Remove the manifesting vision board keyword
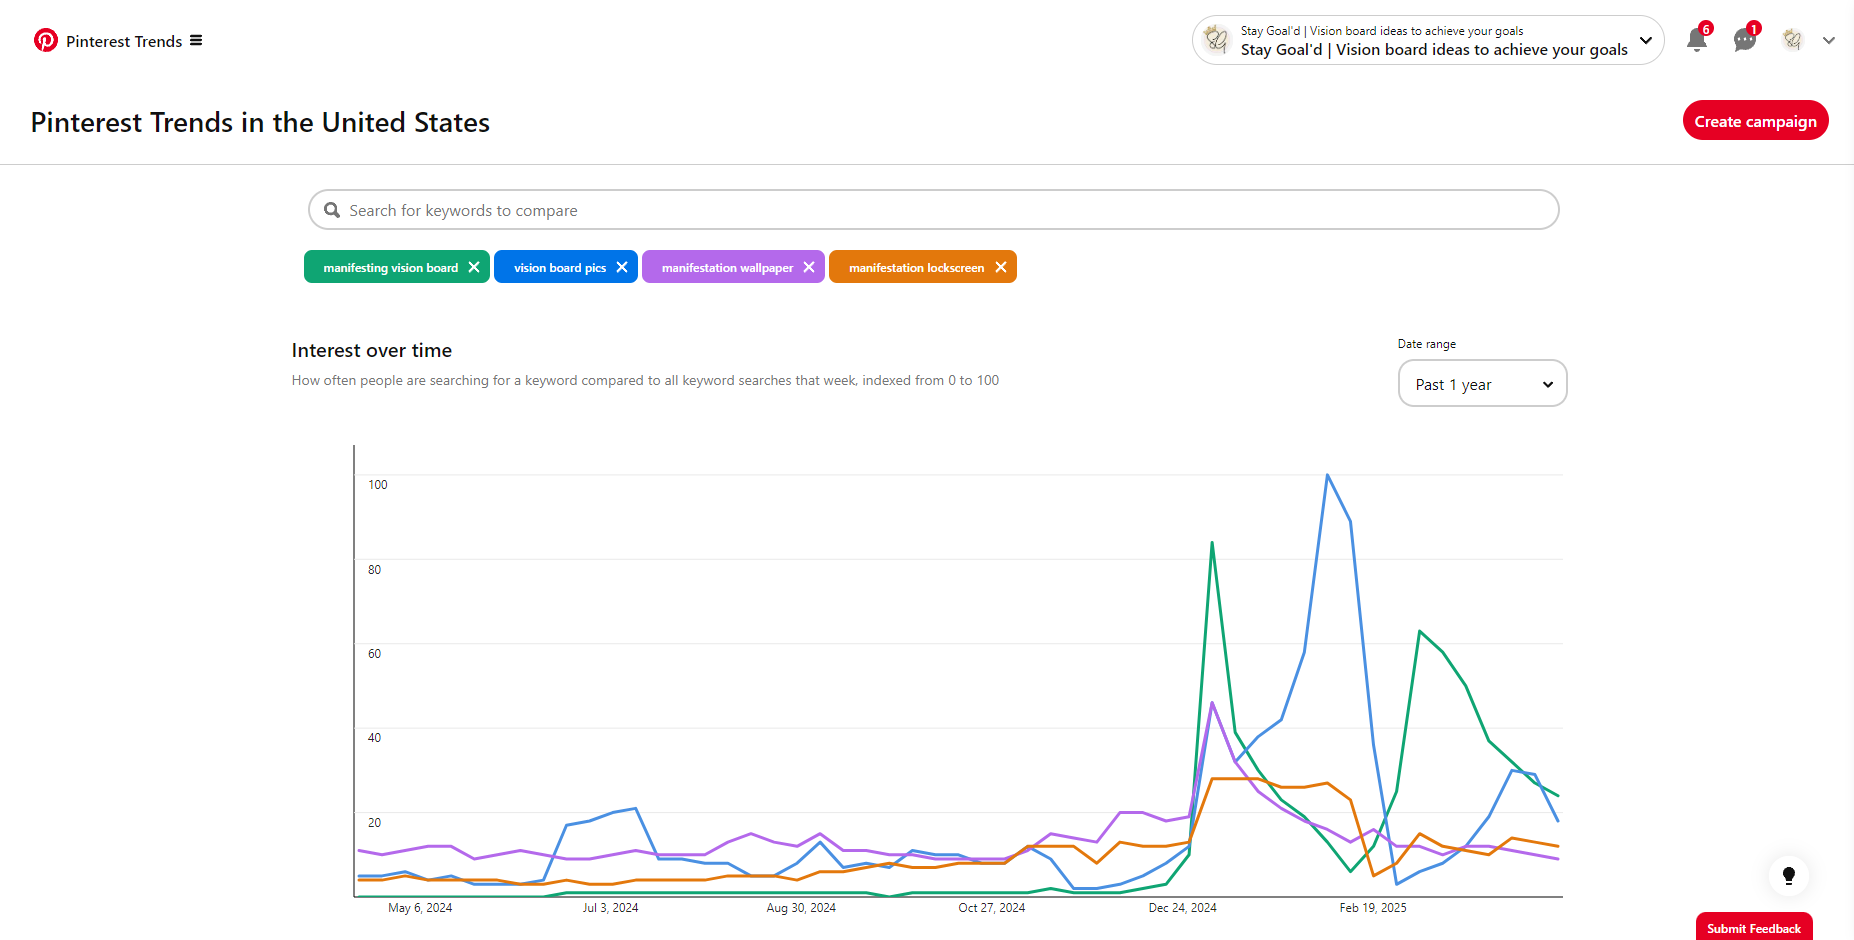The height and width of the screenshot is (940, 1854). click(x=474, y=267)
